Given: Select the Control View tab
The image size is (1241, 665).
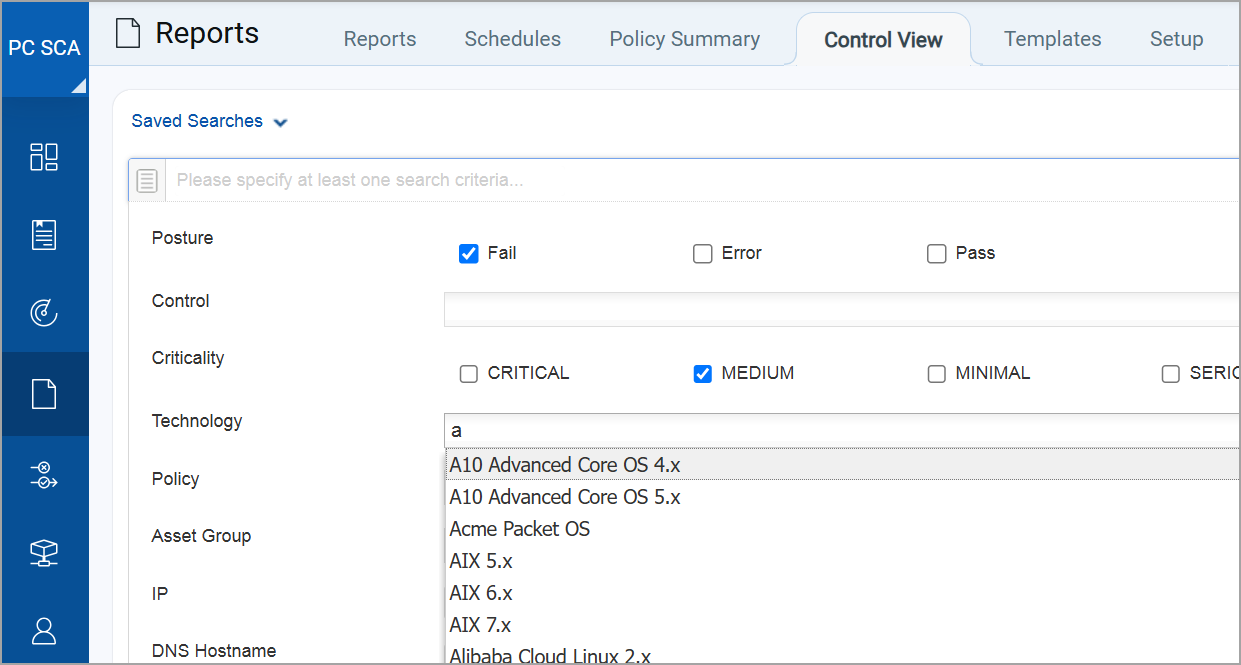Looking at the screenshot, I should (883, 40).
